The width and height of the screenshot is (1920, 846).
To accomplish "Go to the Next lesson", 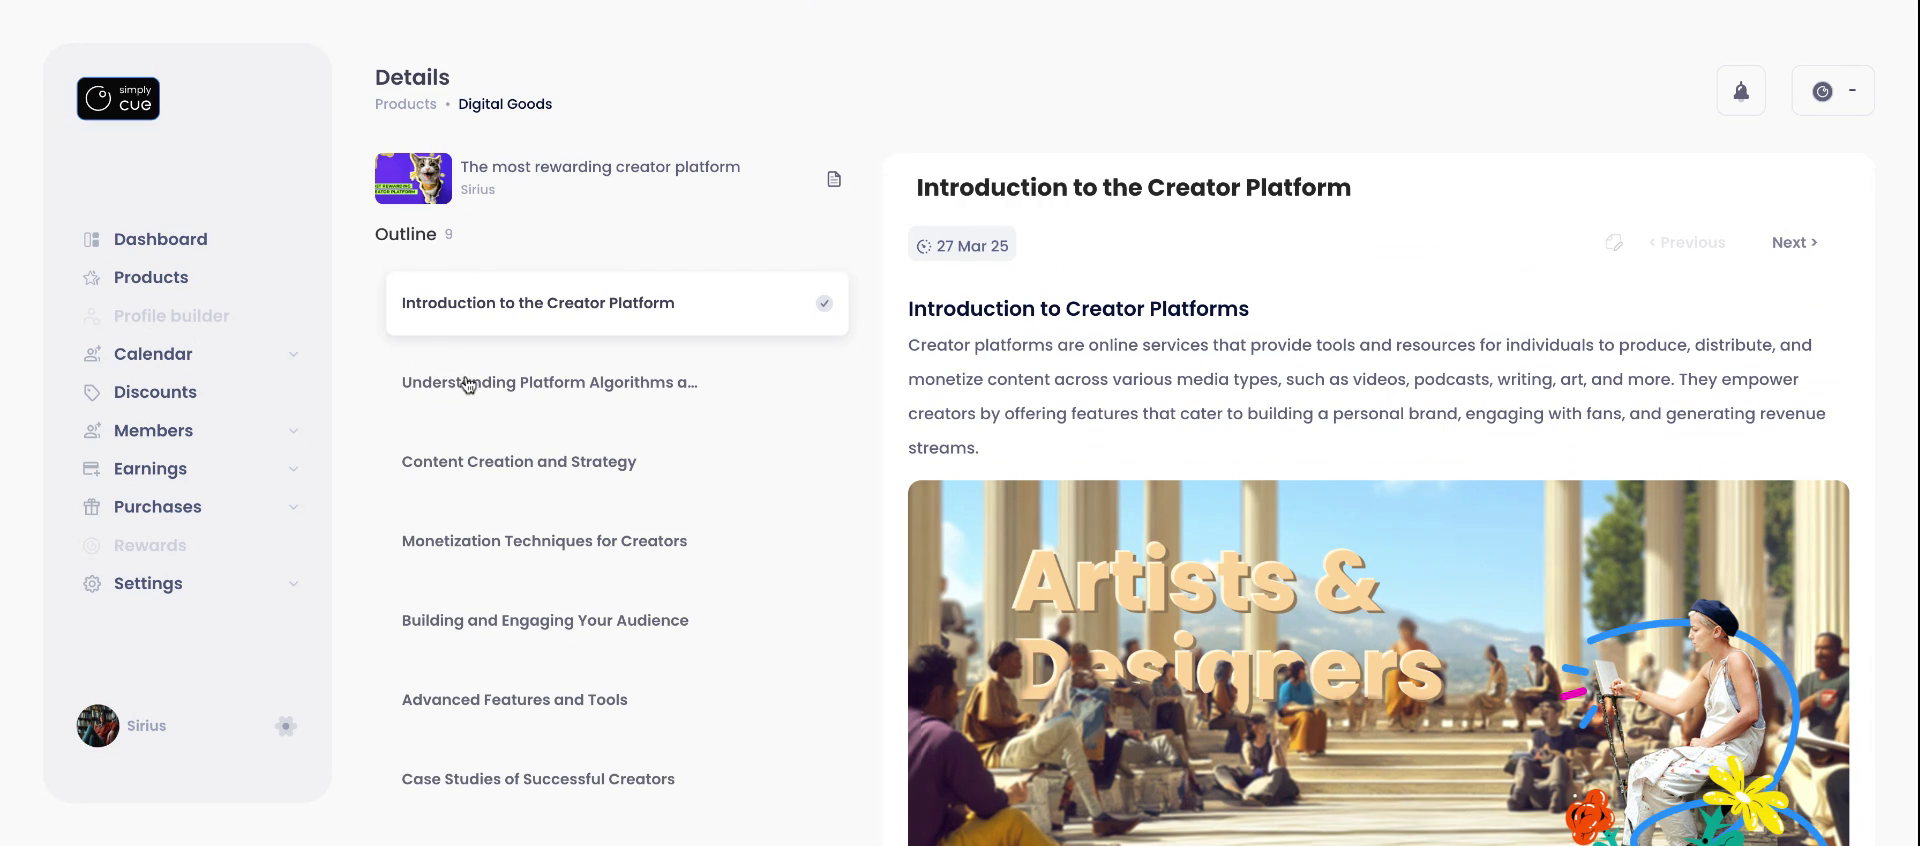I will [1794, 243].
